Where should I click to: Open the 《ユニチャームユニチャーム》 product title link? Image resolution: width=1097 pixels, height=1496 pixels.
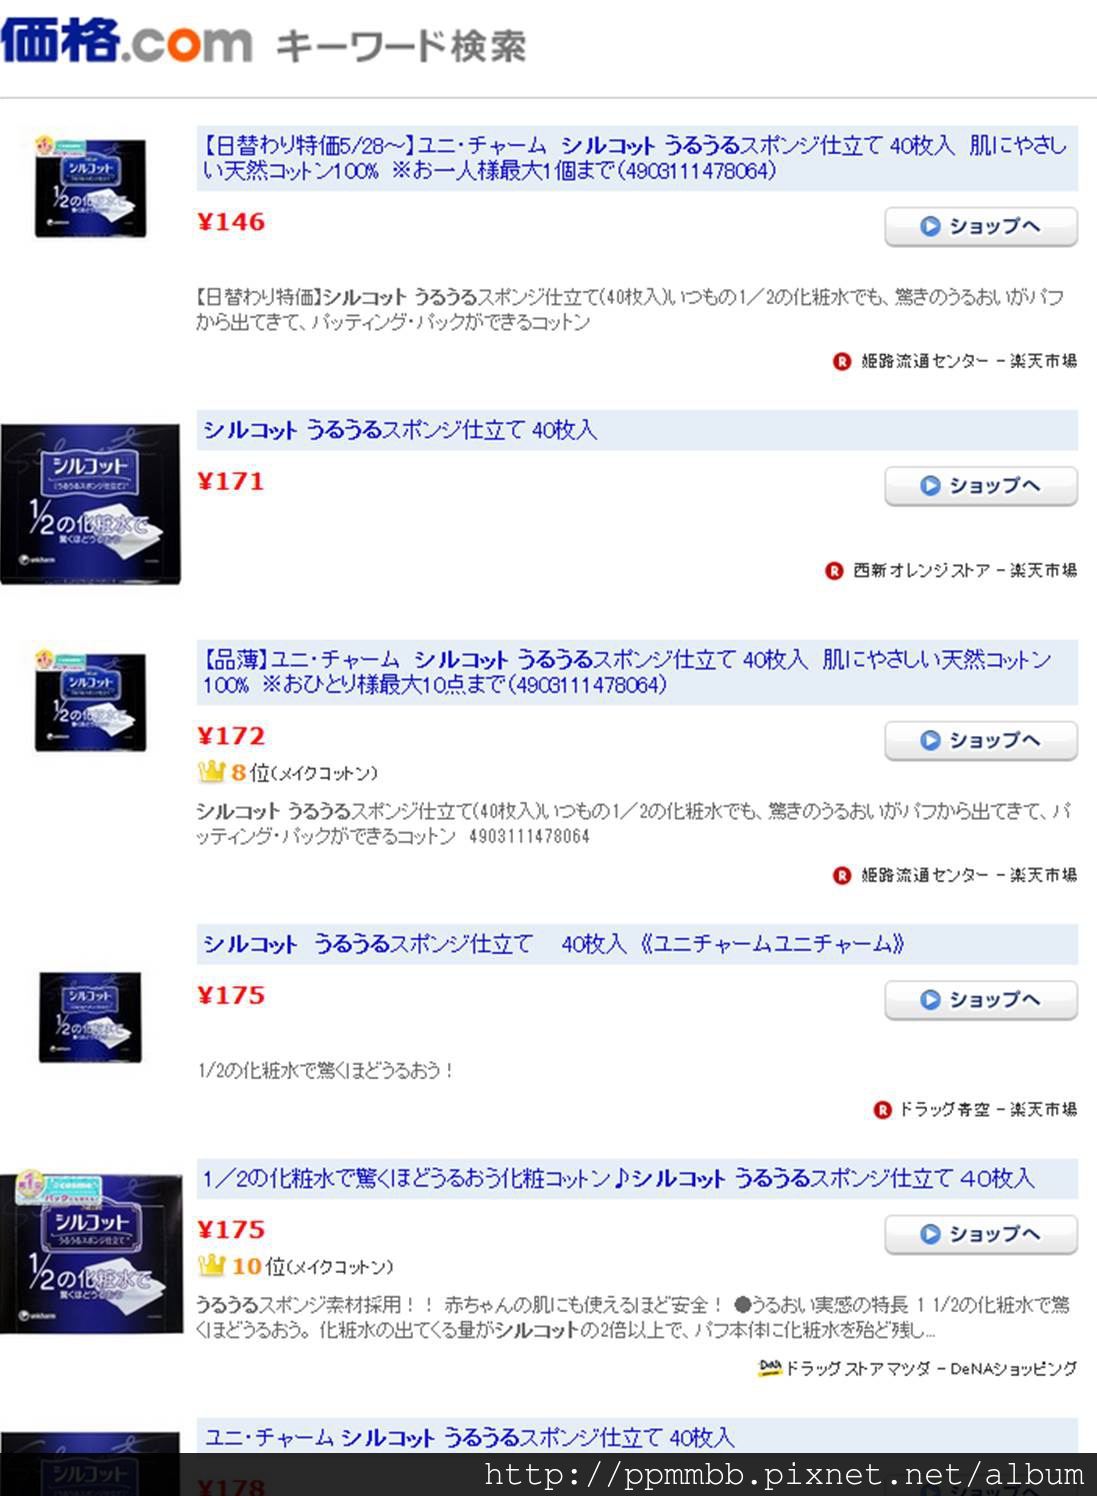[553, 944]
